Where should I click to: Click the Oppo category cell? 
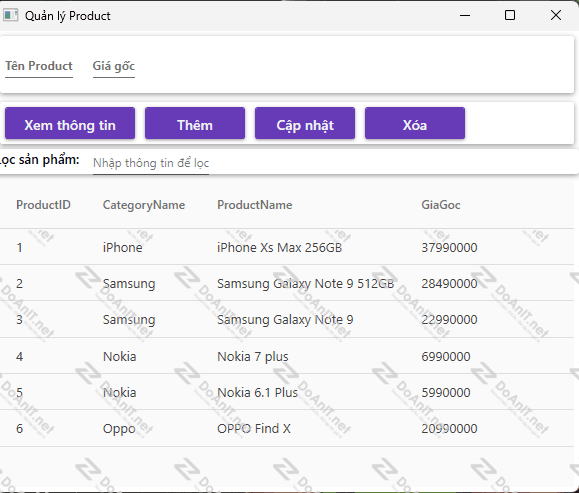[119, 429]
